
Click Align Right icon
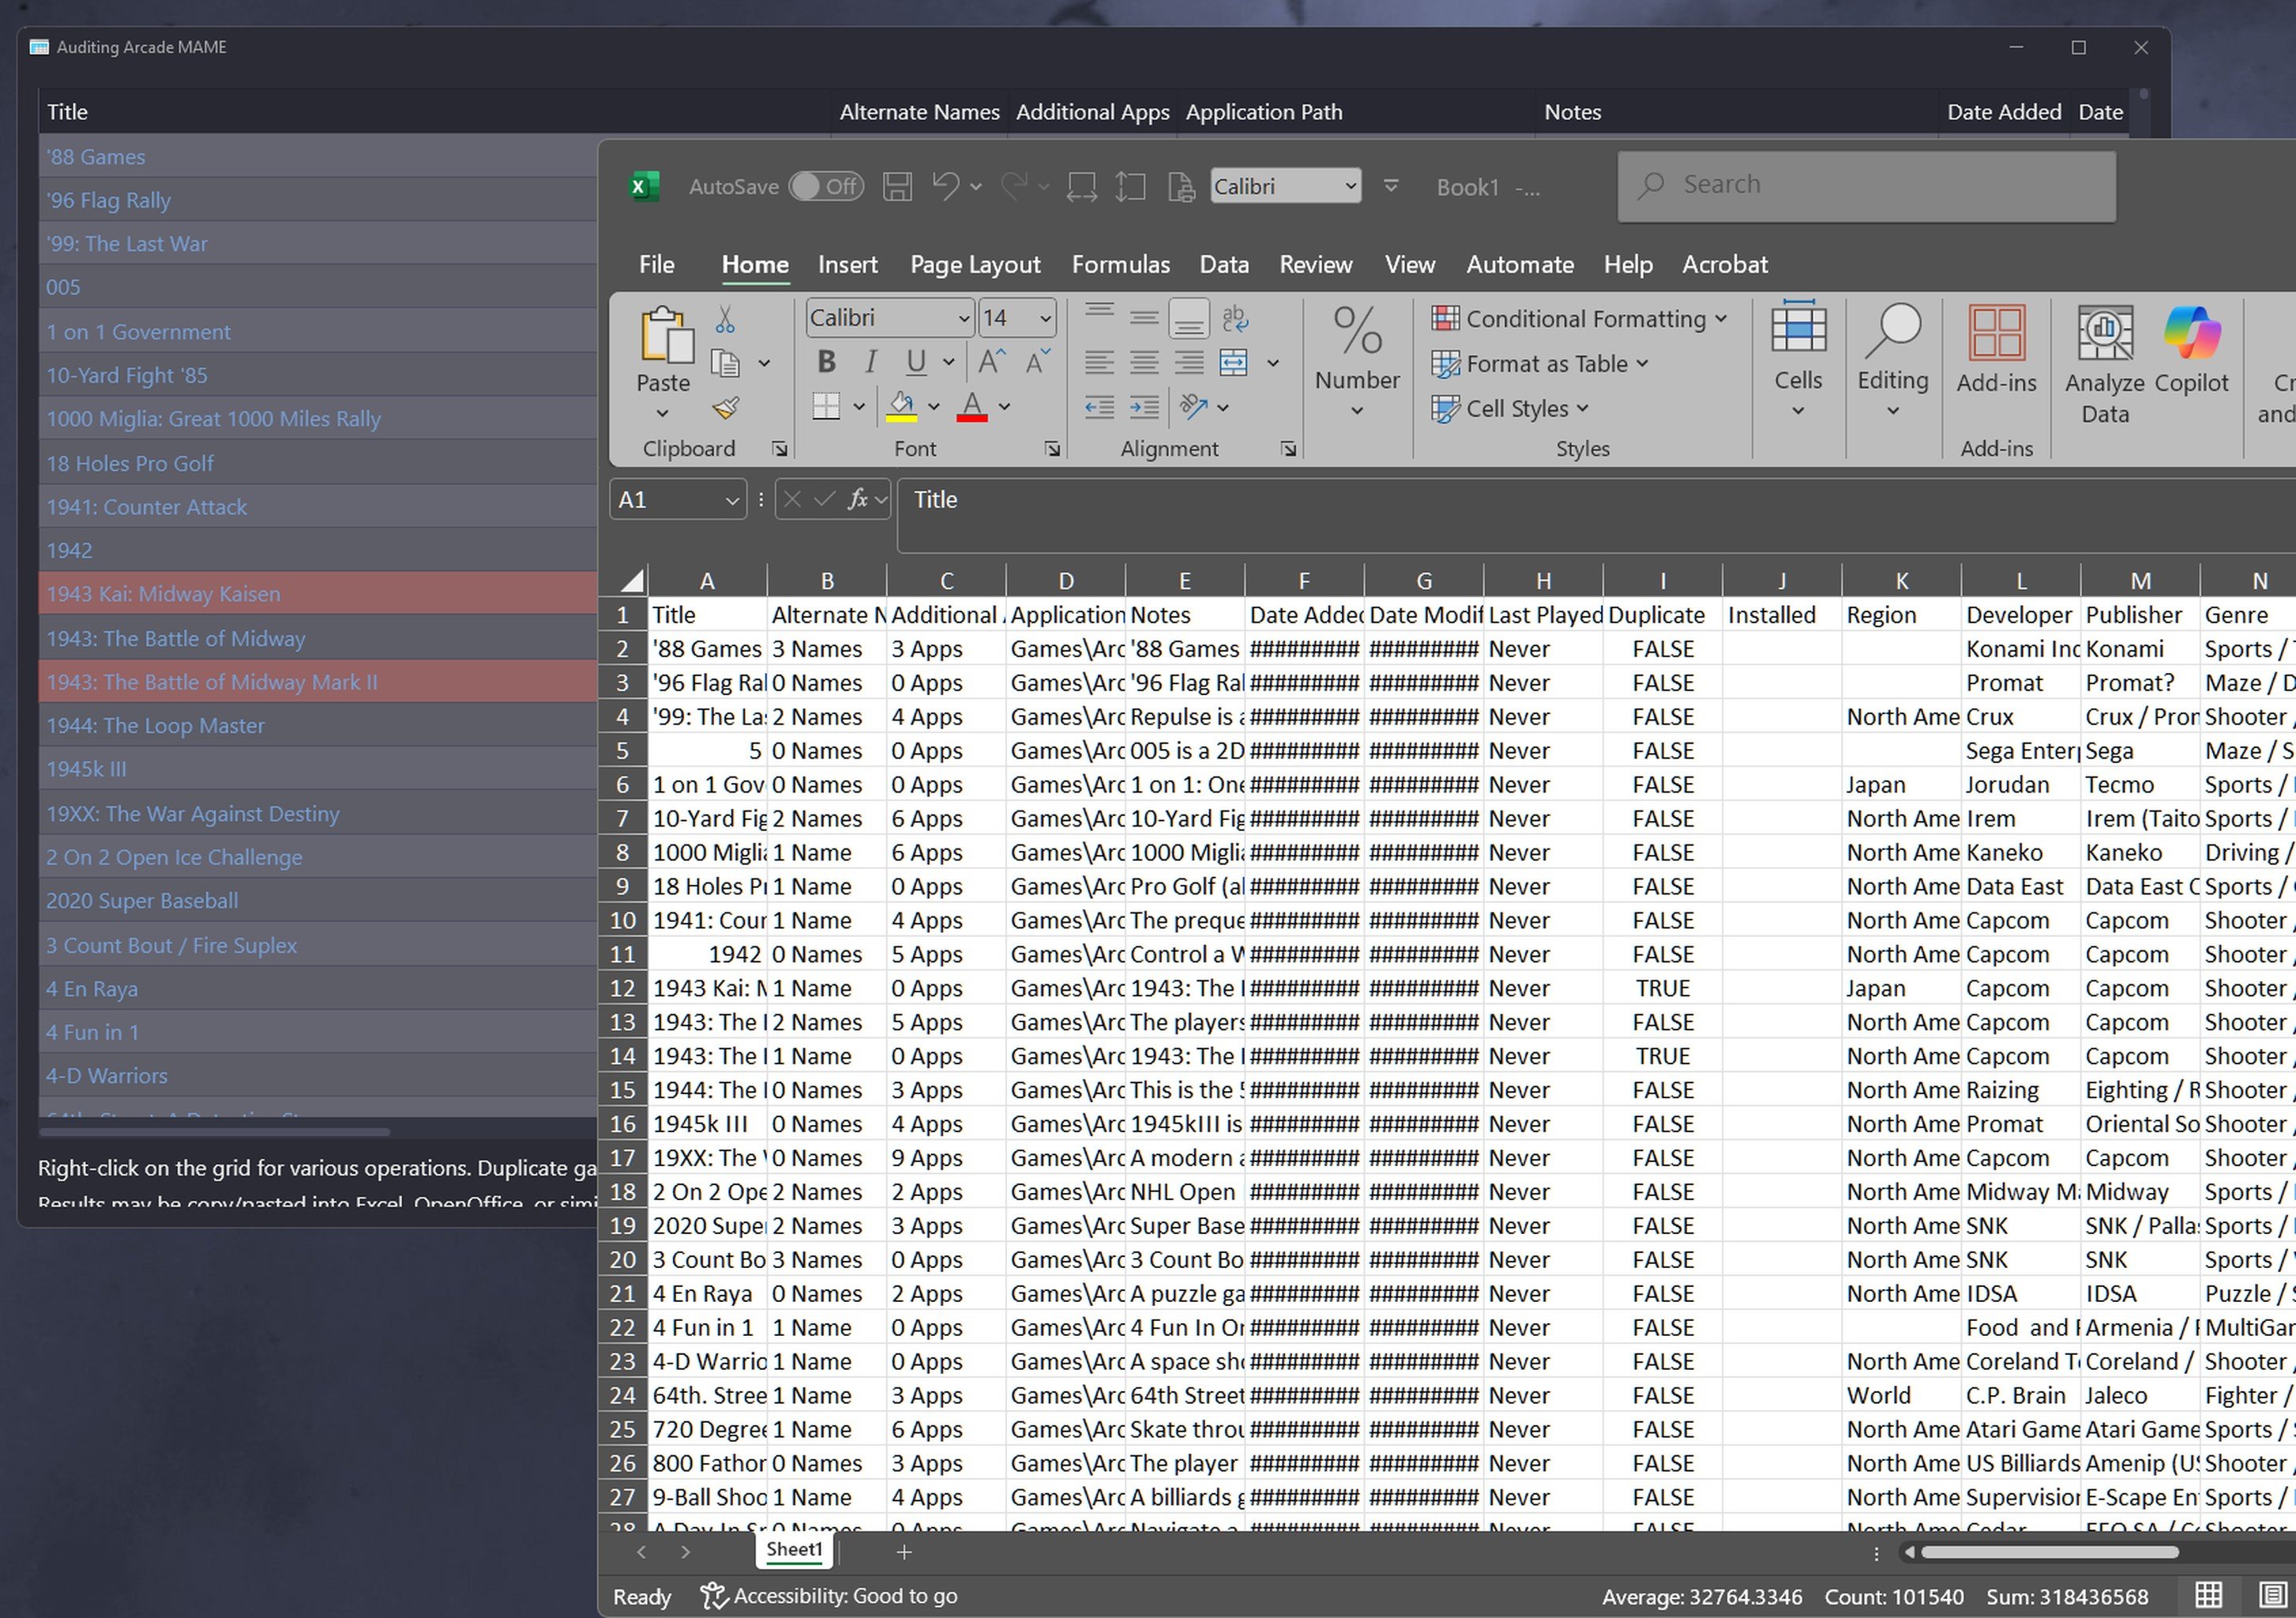[1188, 363]
